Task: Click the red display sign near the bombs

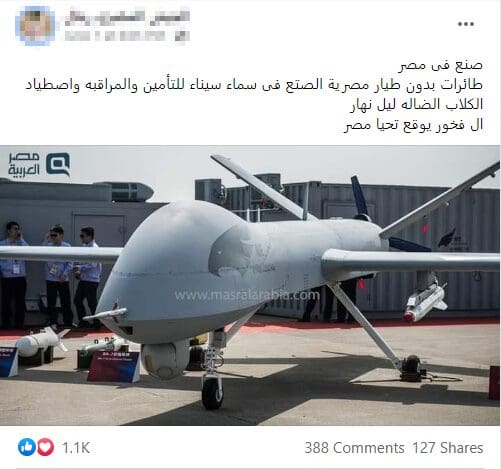Action: pos(114,366)
